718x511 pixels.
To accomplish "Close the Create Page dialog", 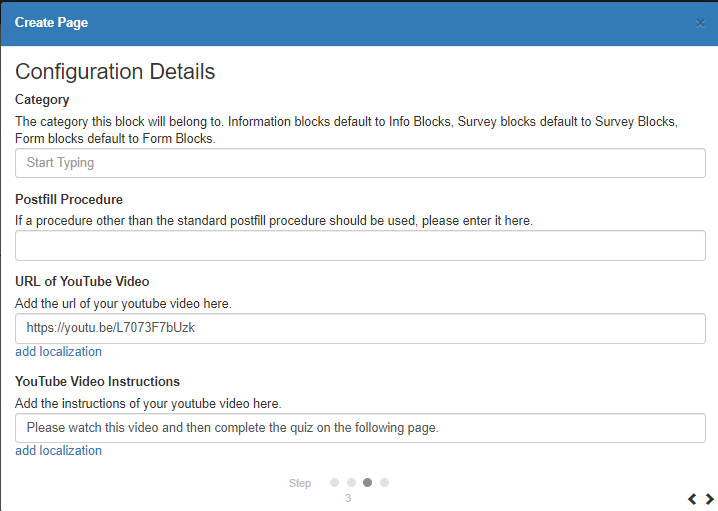I will (x=700, y=22).
